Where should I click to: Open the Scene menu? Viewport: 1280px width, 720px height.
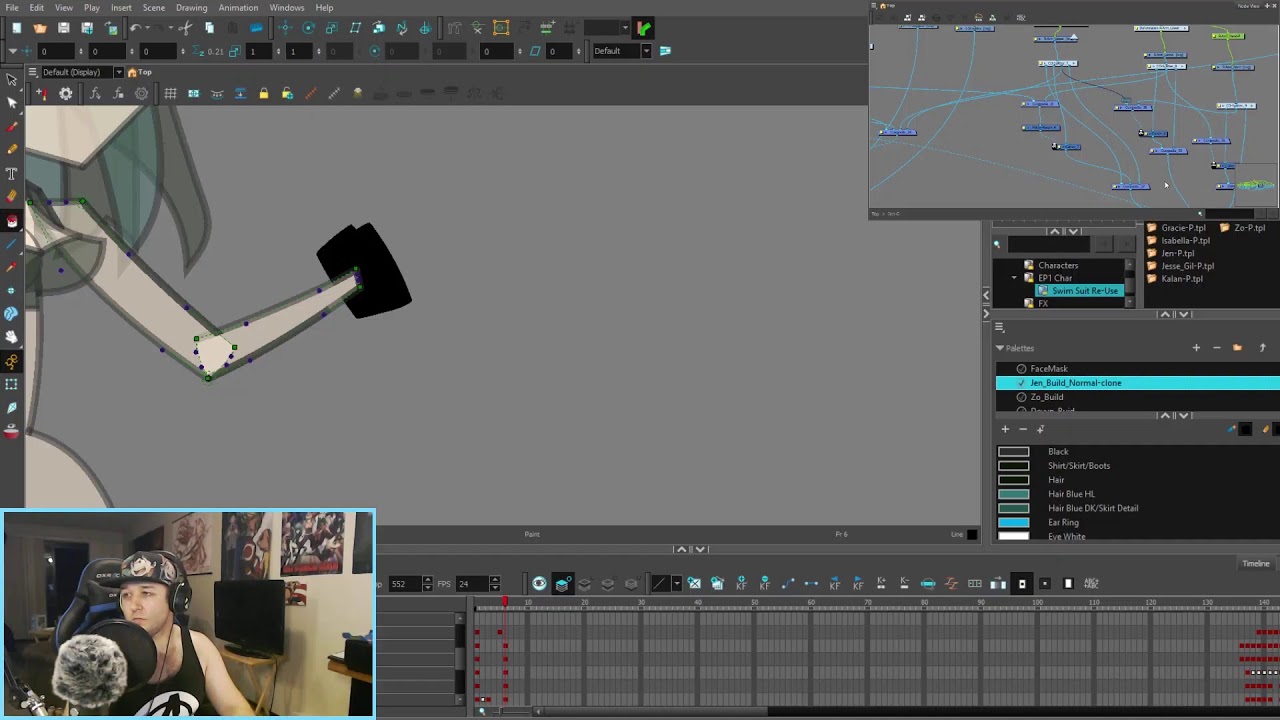154,8
